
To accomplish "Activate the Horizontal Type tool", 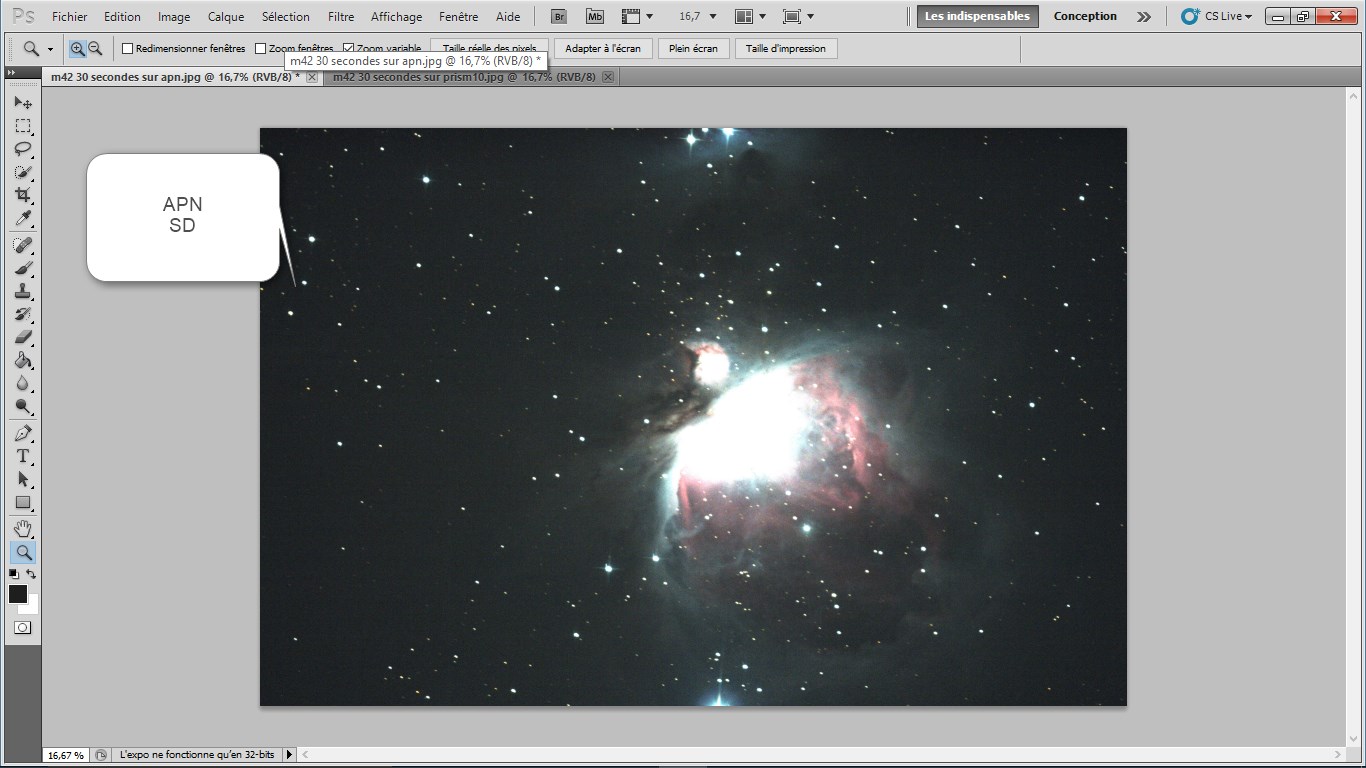I will pyautogui.click(x=23, y=456).
